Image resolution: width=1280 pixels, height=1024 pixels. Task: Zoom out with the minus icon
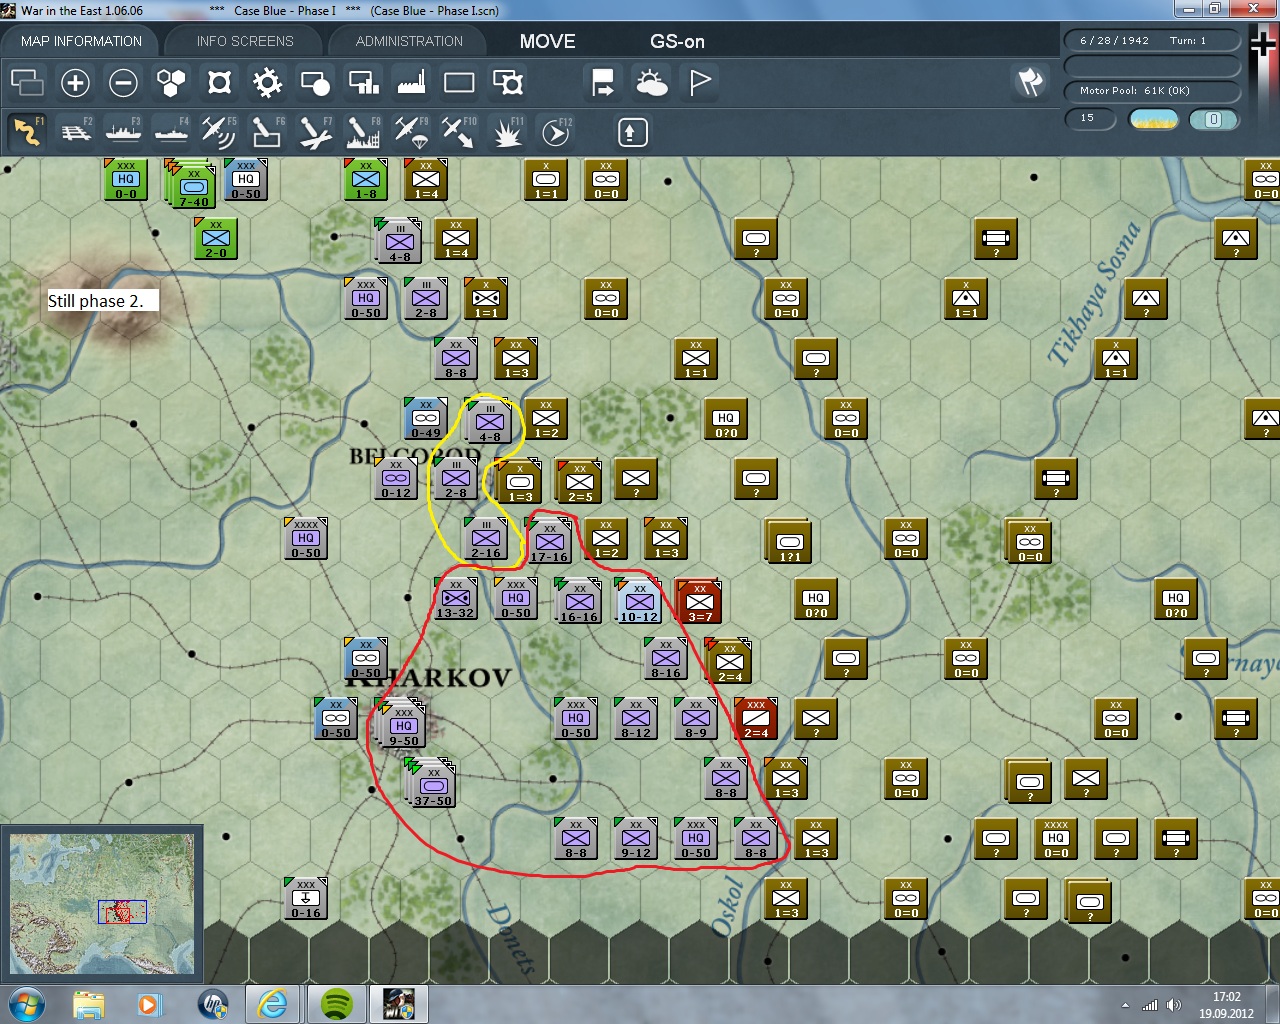pos(123,82)
